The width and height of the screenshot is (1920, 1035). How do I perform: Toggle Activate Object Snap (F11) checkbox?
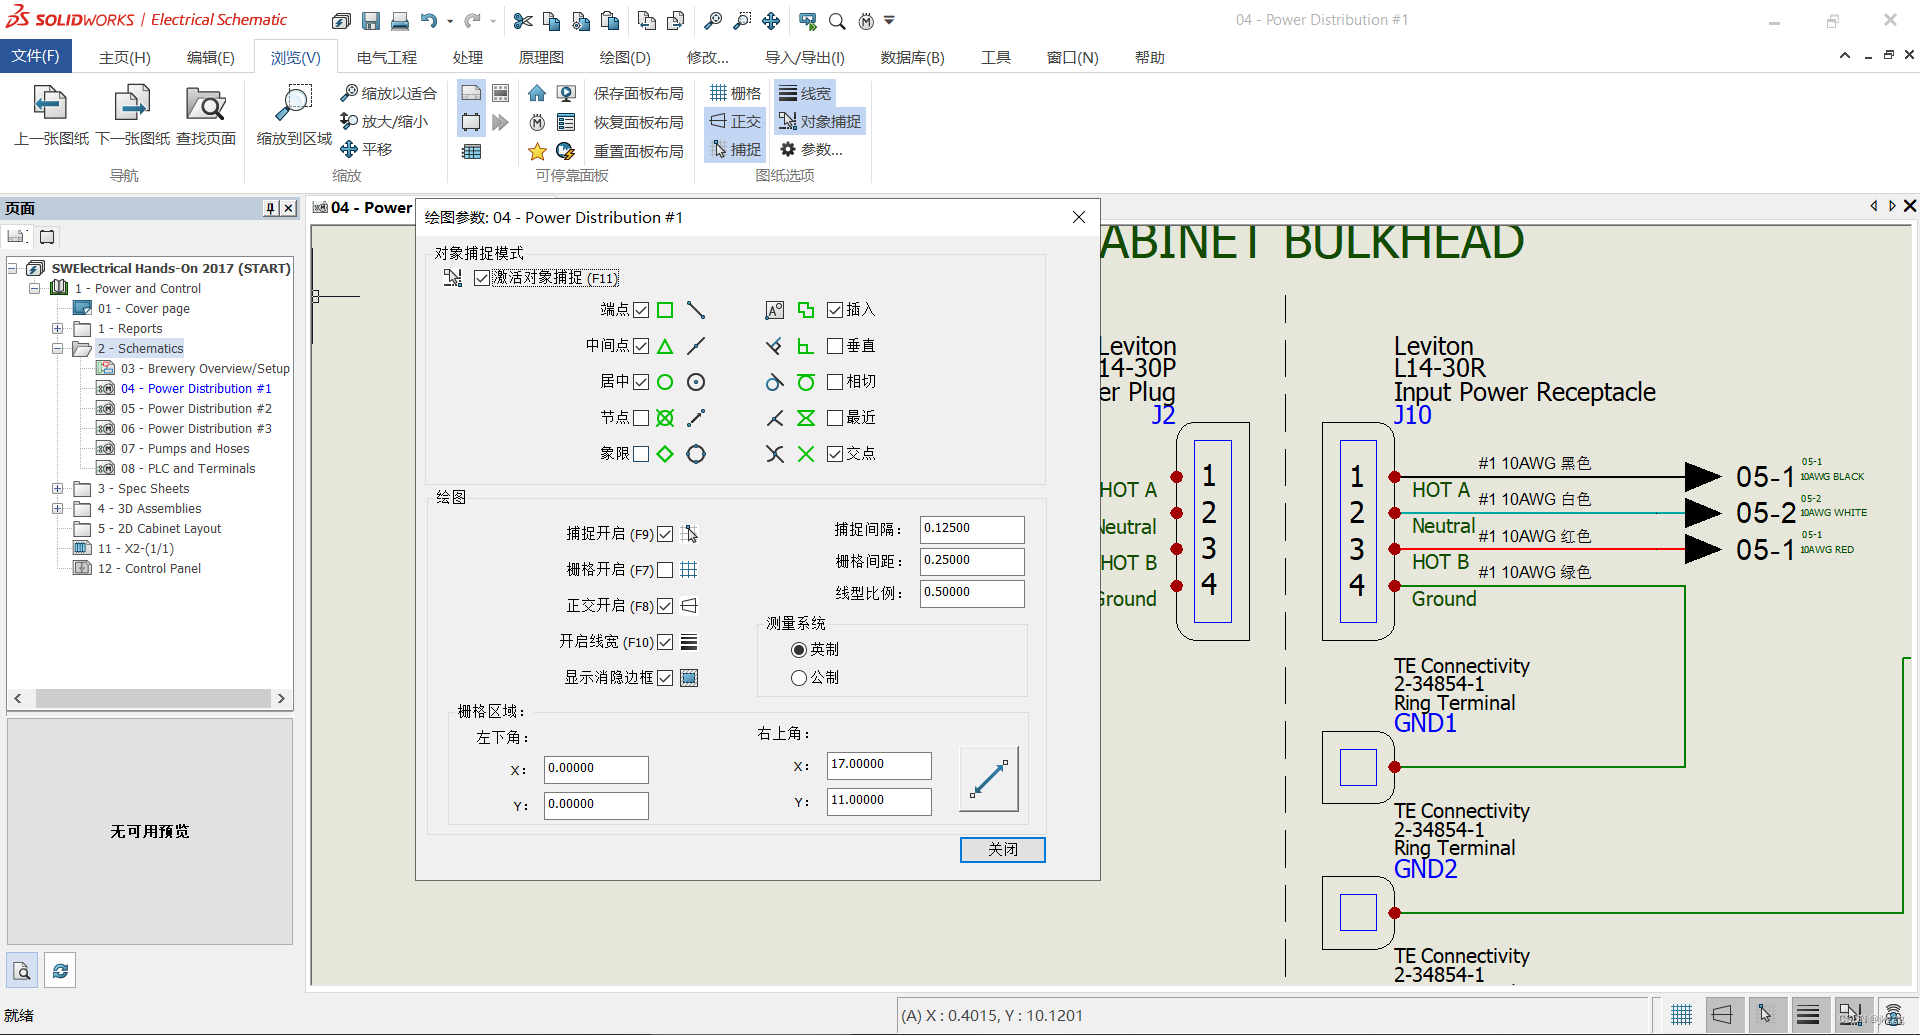pyautogui.click(x=482, y=278)
